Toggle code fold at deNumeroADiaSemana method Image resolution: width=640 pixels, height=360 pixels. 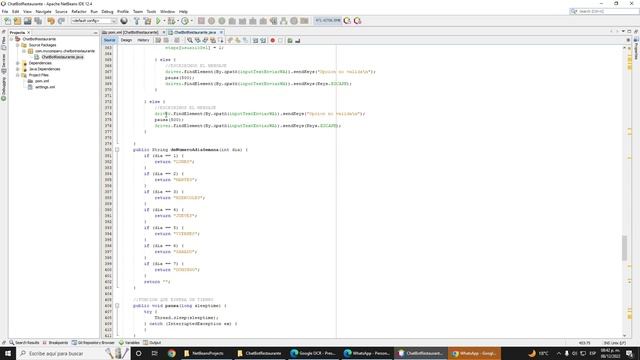[x=117, y=150]
